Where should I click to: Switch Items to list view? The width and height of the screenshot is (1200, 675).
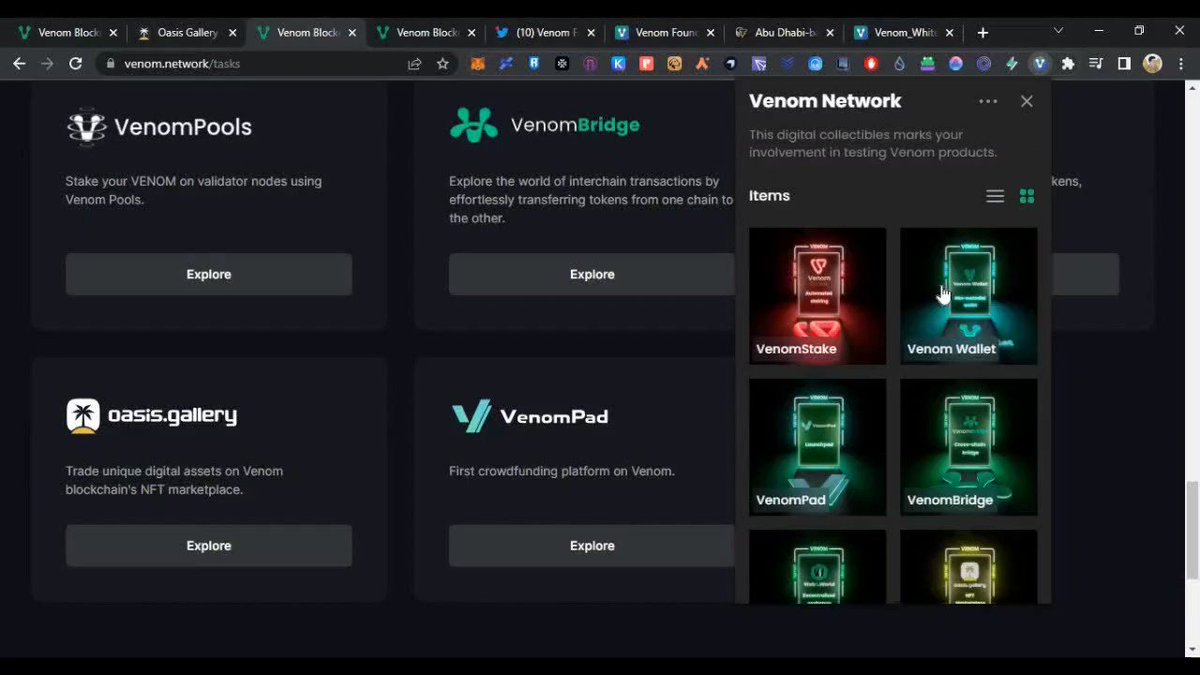[x=995, y=196]
